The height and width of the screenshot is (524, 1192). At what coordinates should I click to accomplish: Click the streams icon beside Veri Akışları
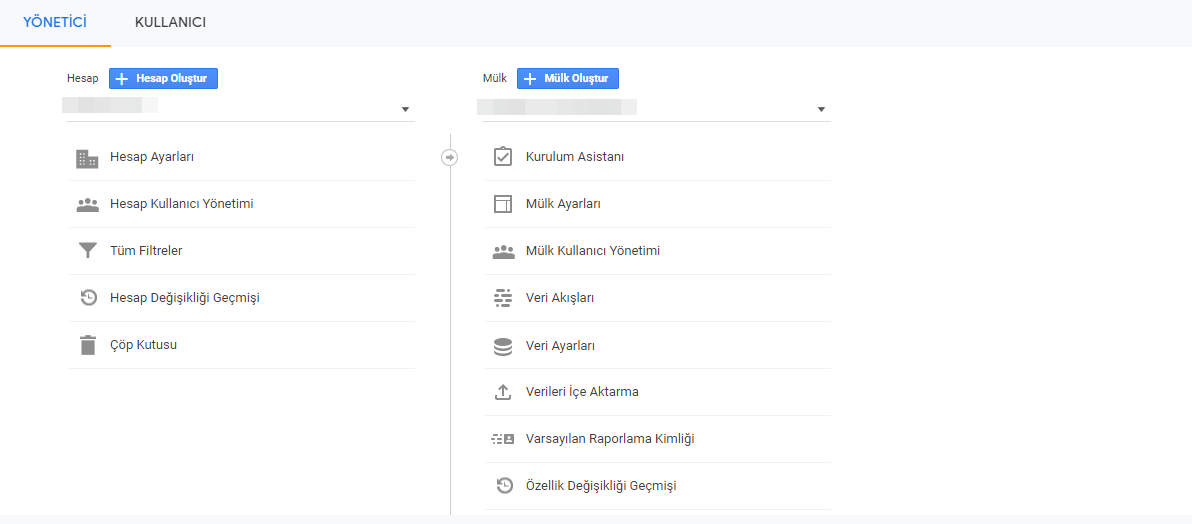point(502,298)
